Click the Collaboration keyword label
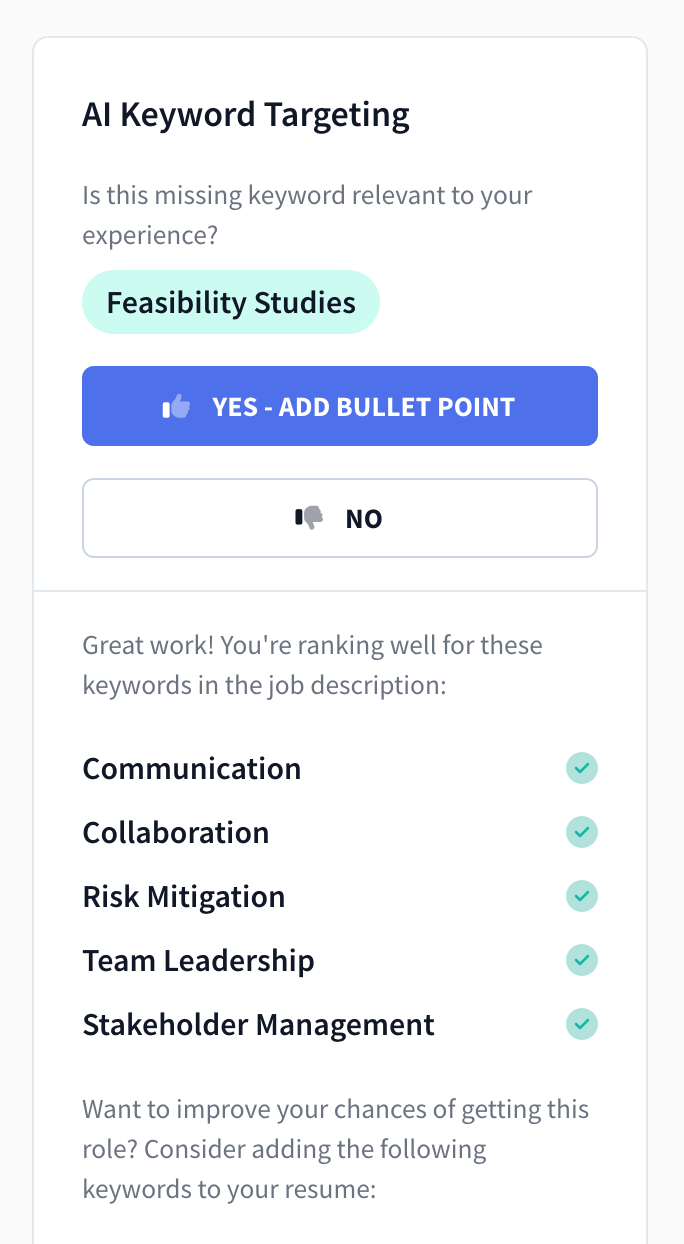Image resolution: width=684 pixels, height=1244 pixels. [x=175, y=832]
